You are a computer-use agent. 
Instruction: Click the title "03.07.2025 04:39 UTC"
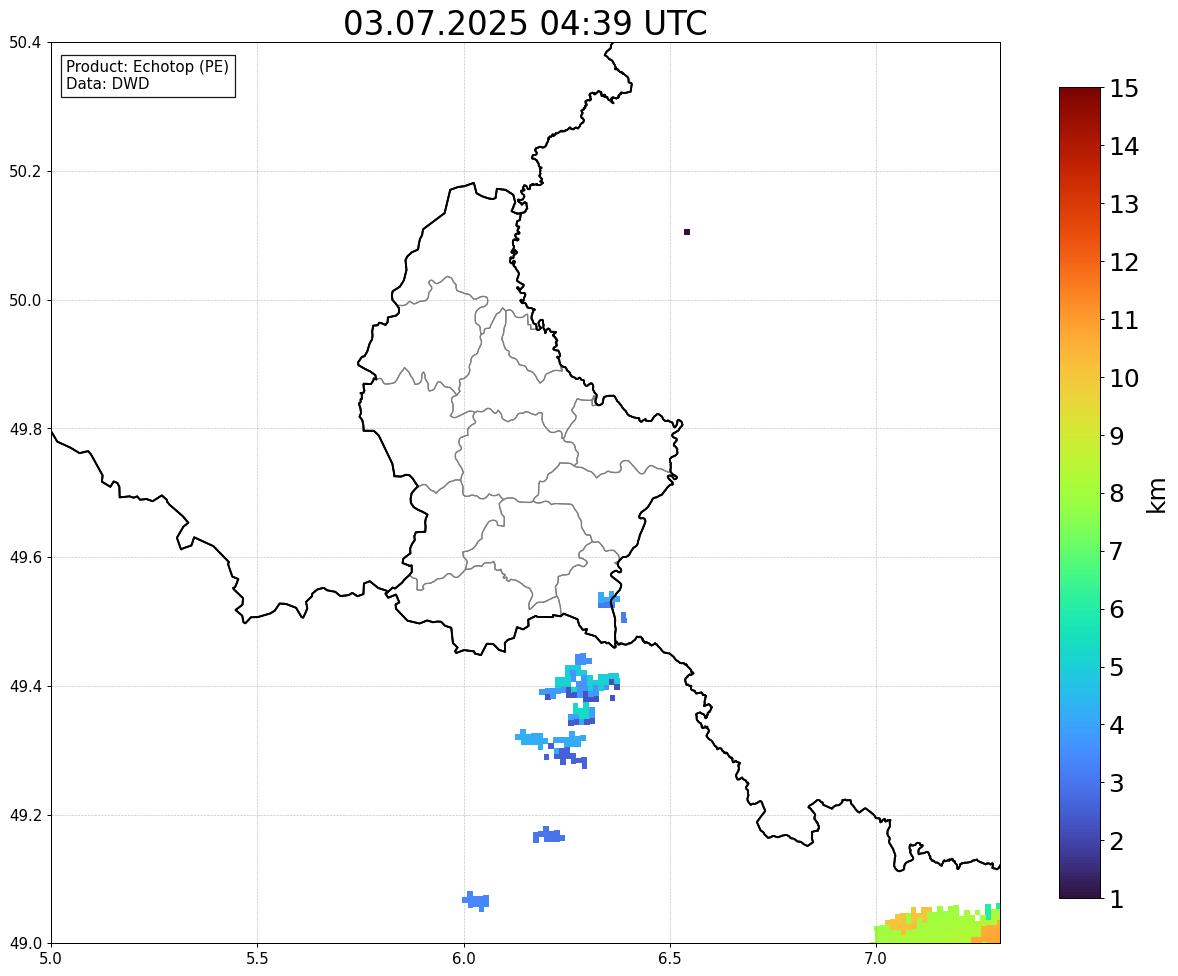pyautogui.click(x=525, y=23)
